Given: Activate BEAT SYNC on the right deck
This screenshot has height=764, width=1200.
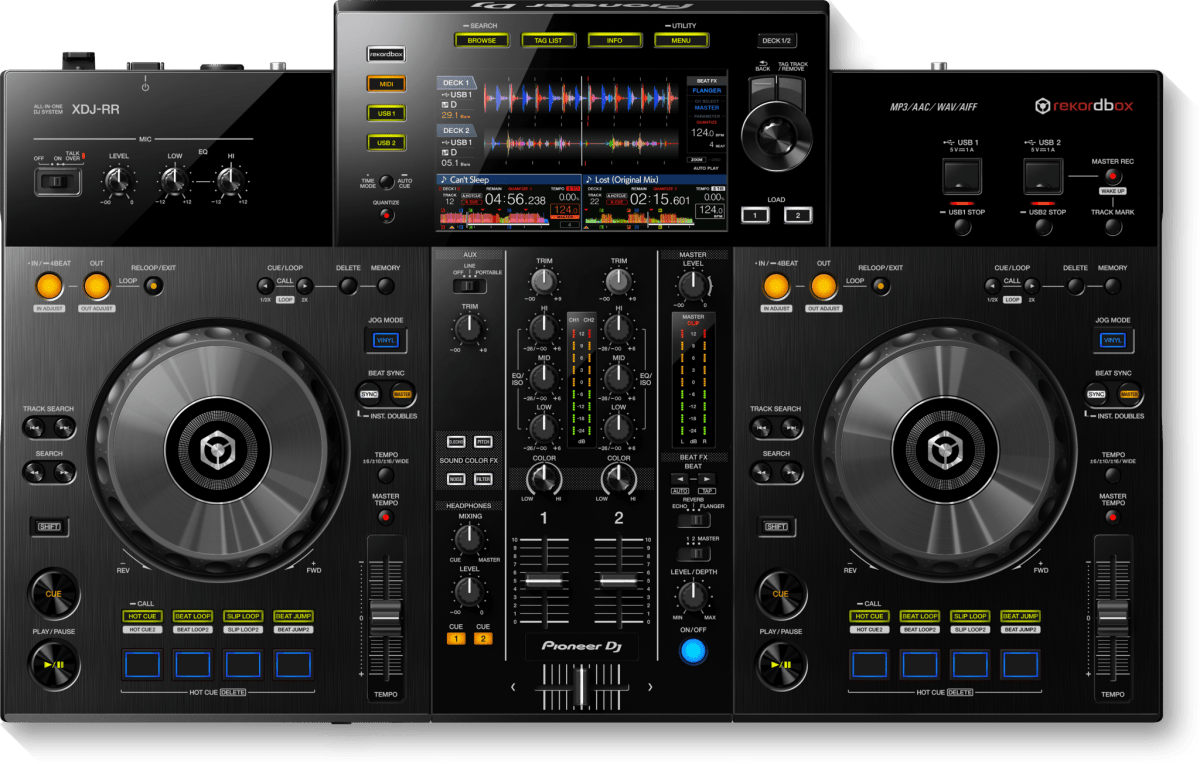Looking at the screenshot, I should click(1096, 394).
